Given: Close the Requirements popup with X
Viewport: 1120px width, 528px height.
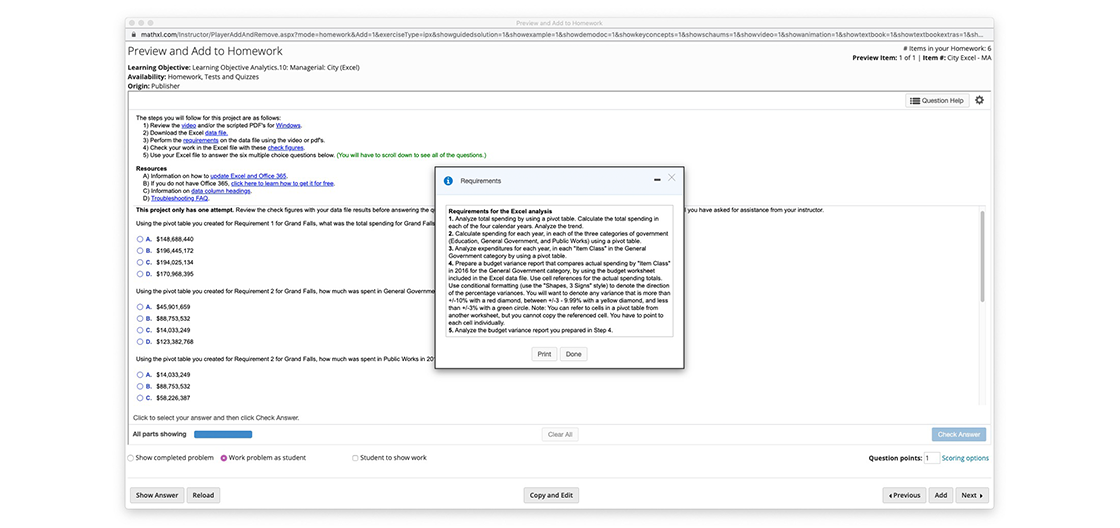Looking at the screenshot, I should (x=671, y=178).
